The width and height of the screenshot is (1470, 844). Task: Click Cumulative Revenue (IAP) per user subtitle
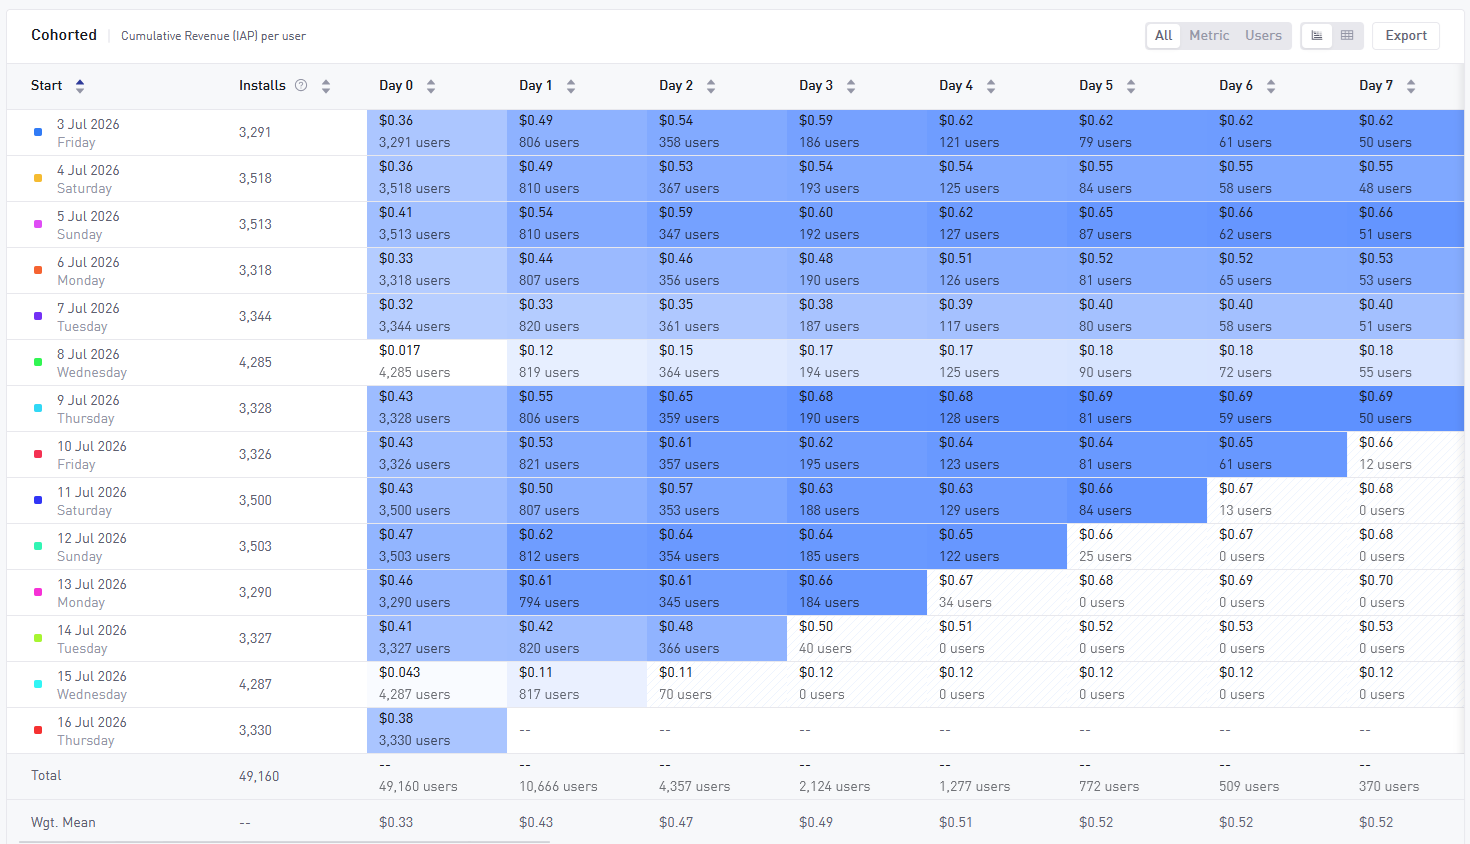tap(213, 36)
